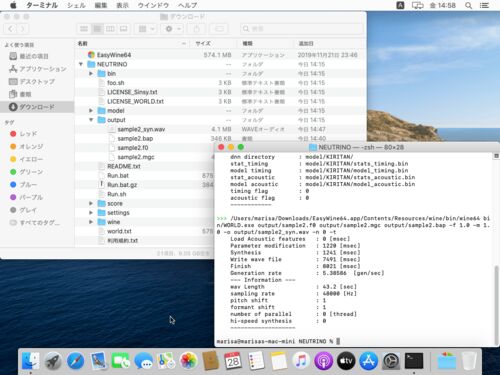The height and width of the screenshot is (375, 500).
Task: Switch Finder to list view
Action: point(97,29)
